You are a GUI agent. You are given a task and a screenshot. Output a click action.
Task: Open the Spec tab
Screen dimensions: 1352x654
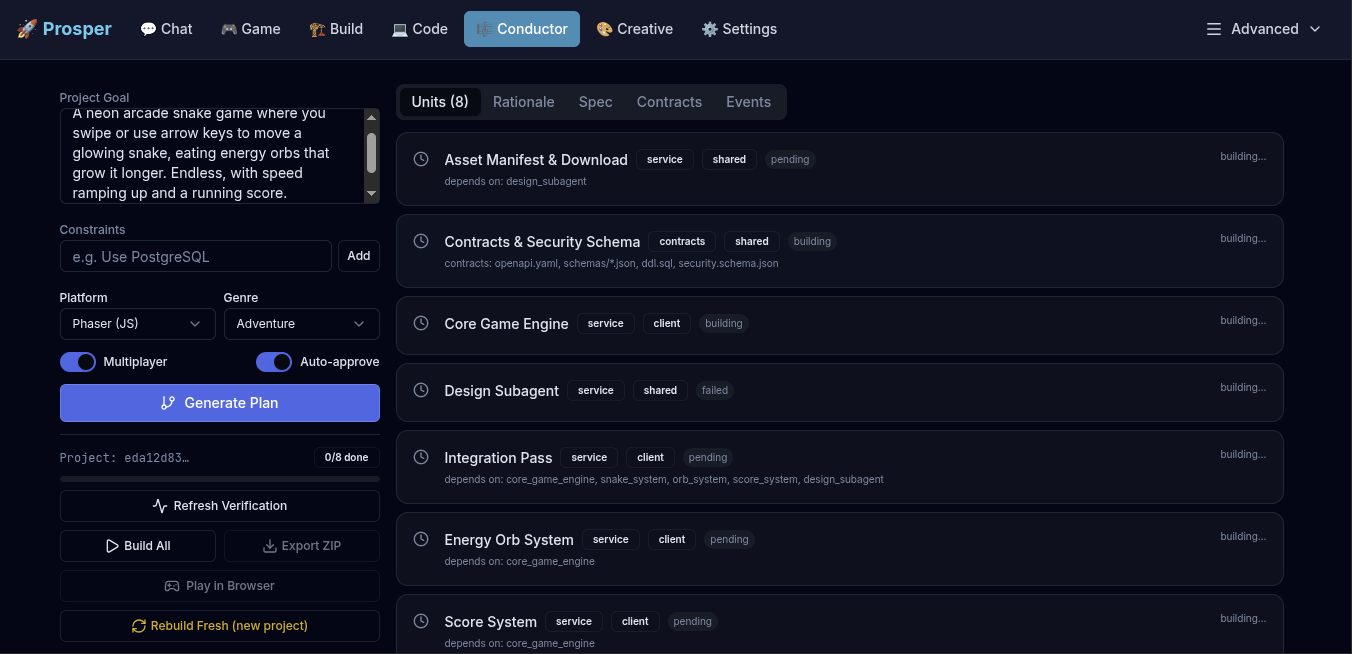point(596,102)
